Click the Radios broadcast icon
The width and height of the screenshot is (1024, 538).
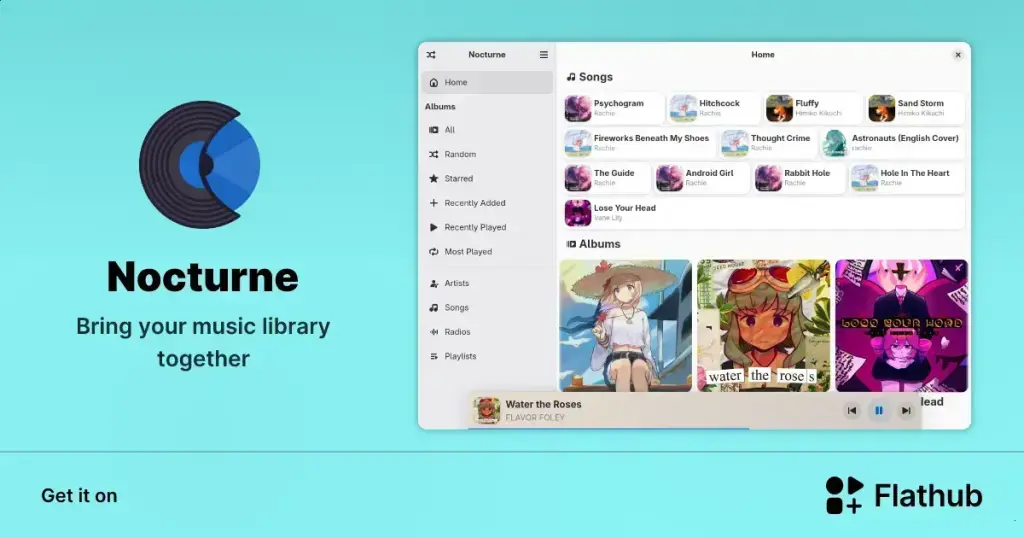point(434,332)
